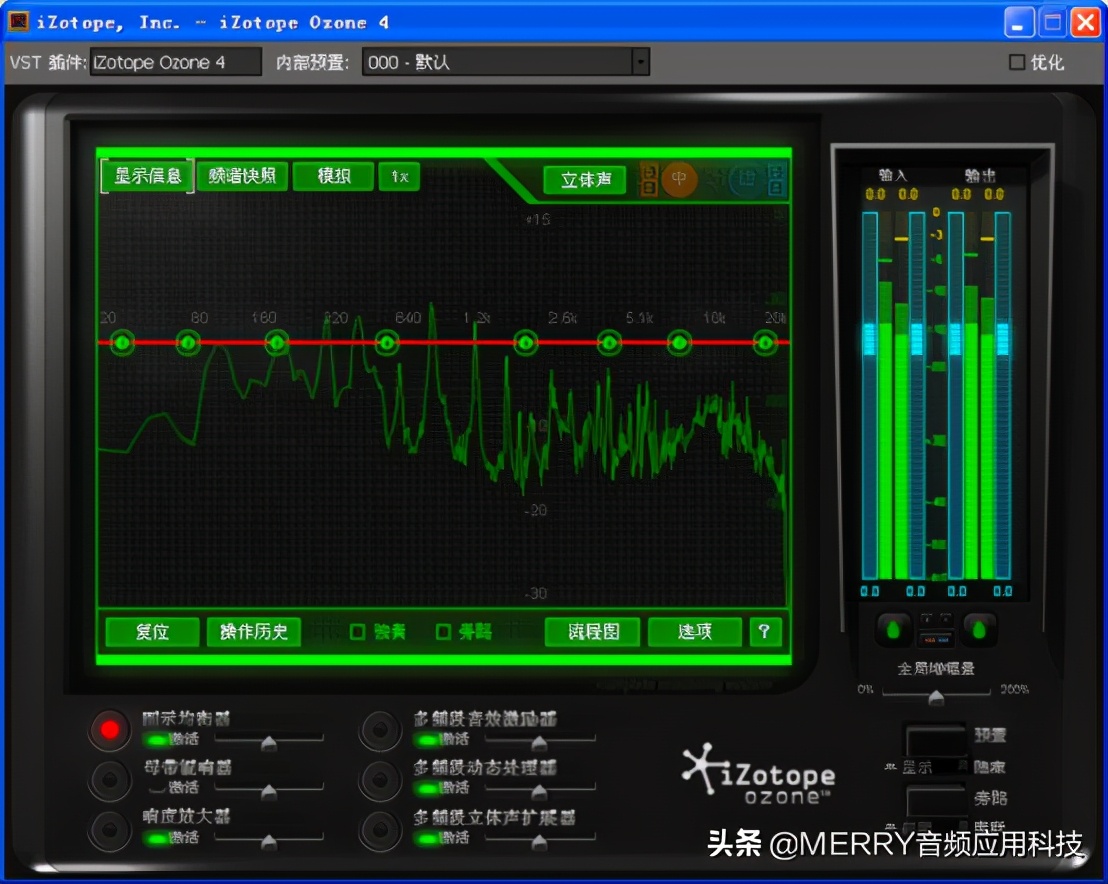Open 操作历史 to view edit history
The image size is (1108, 884).
click(253, 631)
